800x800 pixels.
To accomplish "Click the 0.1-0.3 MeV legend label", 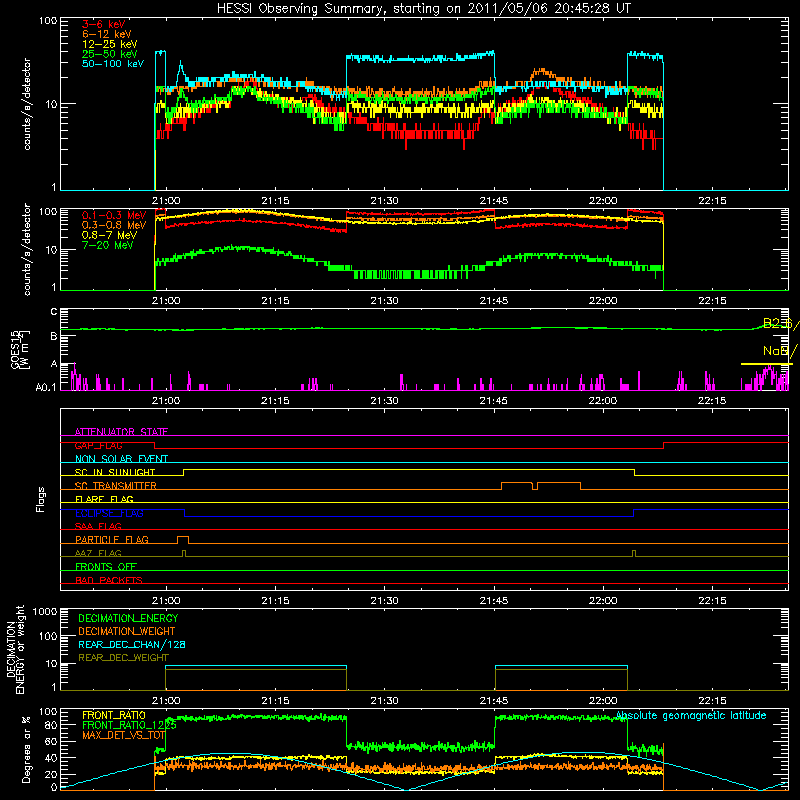I will (x=114, y=215).
